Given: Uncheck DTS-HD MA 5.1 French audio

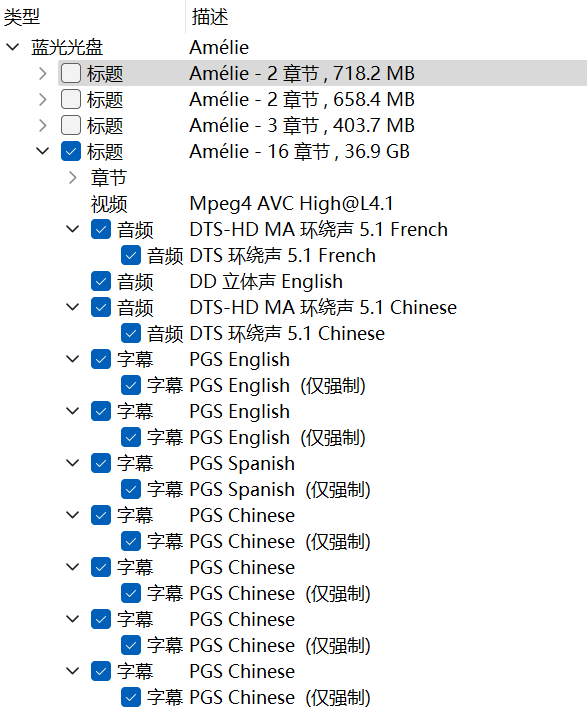Looking at the screenshot, I should point(101,229).
